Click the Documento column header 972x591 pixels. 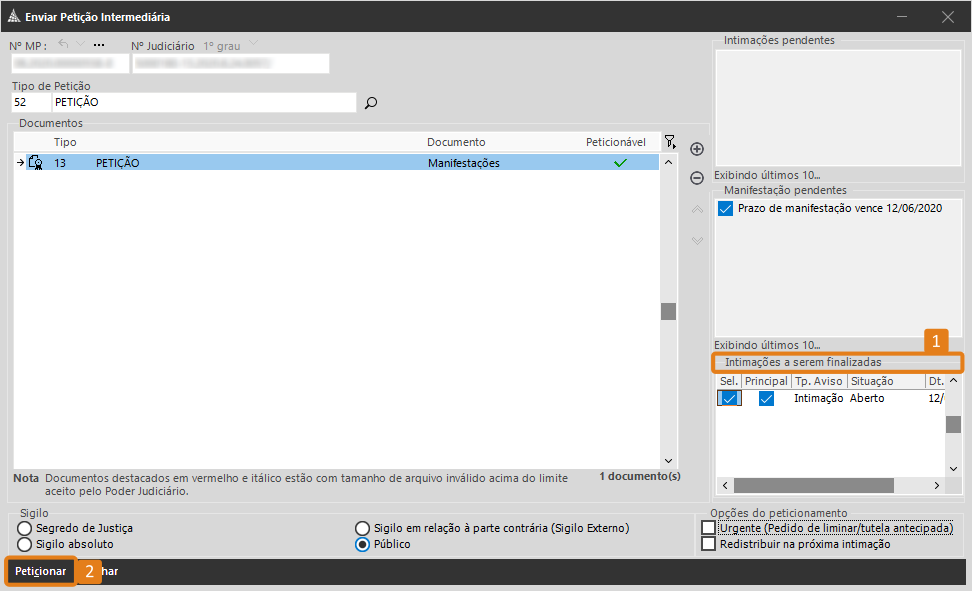tap(456, 142)
